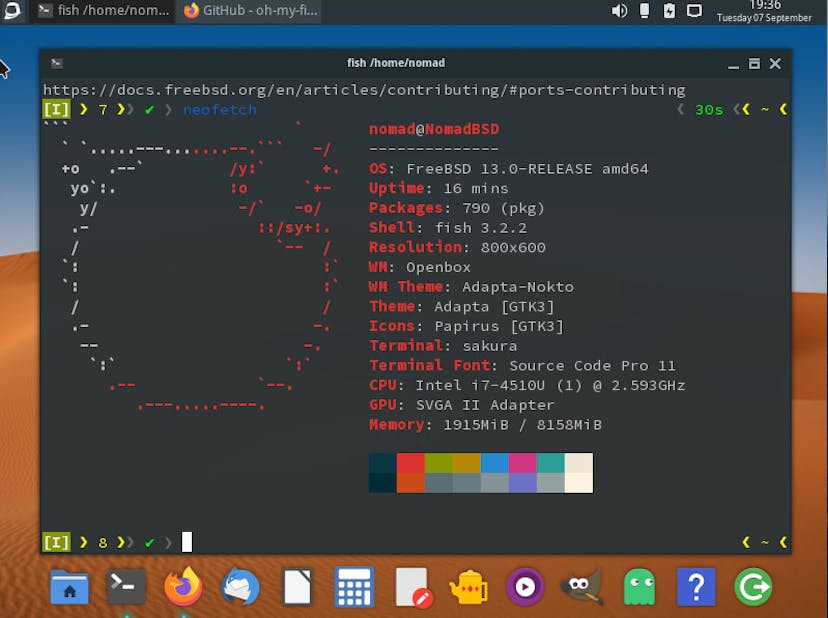Image resolution: width=828 pixels, height=618 pixels.
Task: Open the purple media player from the dock
Action: point(525,587)
